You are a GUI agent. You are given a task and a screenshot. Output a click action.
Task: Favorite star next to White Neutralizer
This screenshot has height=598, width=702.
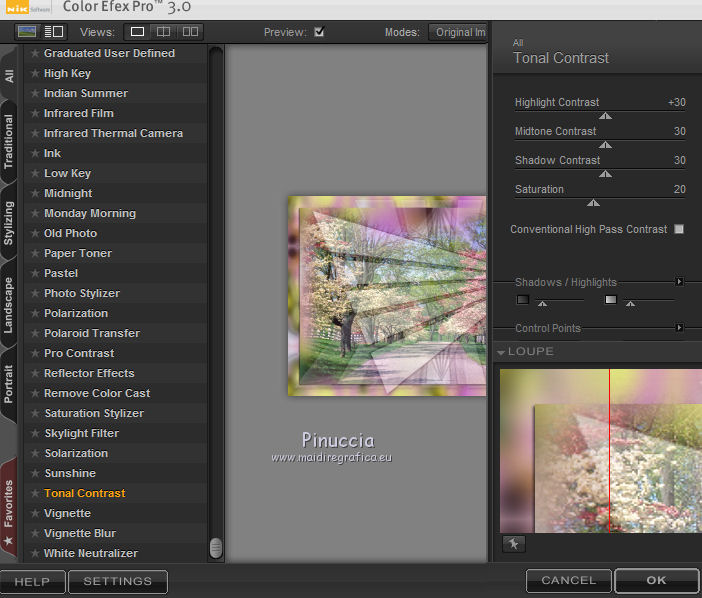tap(35, 553)
